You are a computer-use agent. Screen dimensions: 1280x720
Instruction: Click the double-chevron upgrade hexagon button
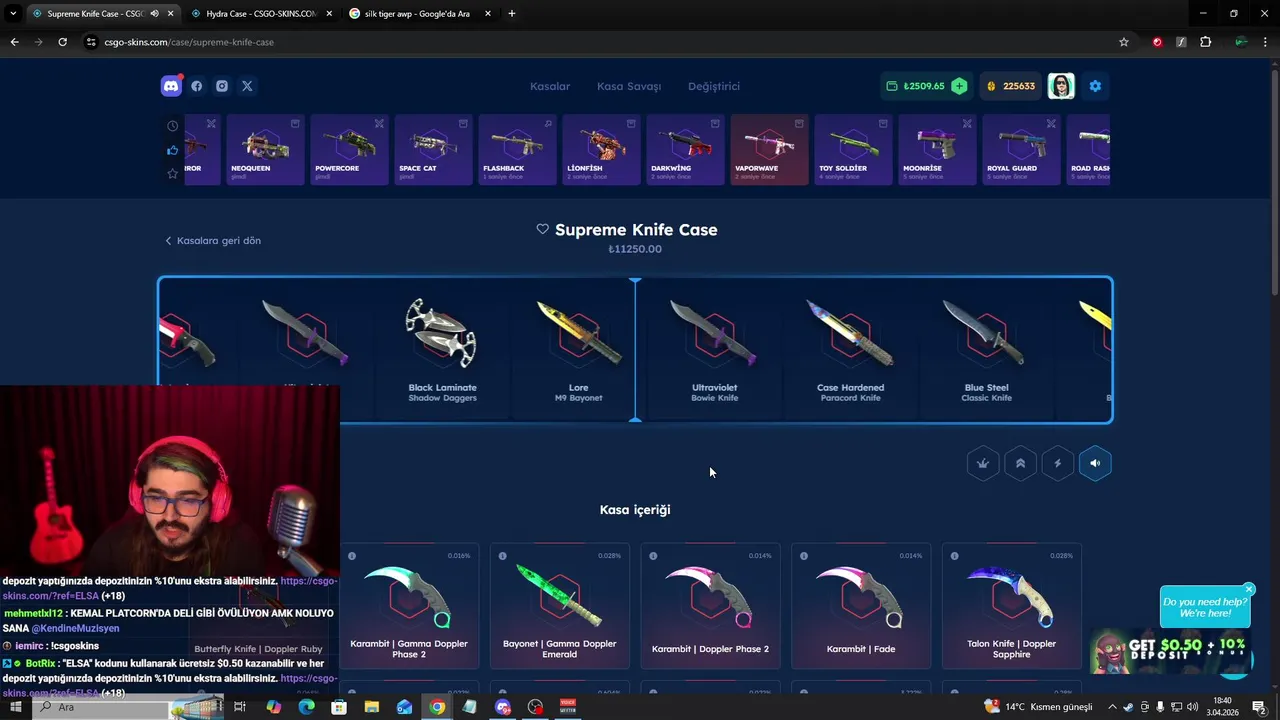(1020, 463)
